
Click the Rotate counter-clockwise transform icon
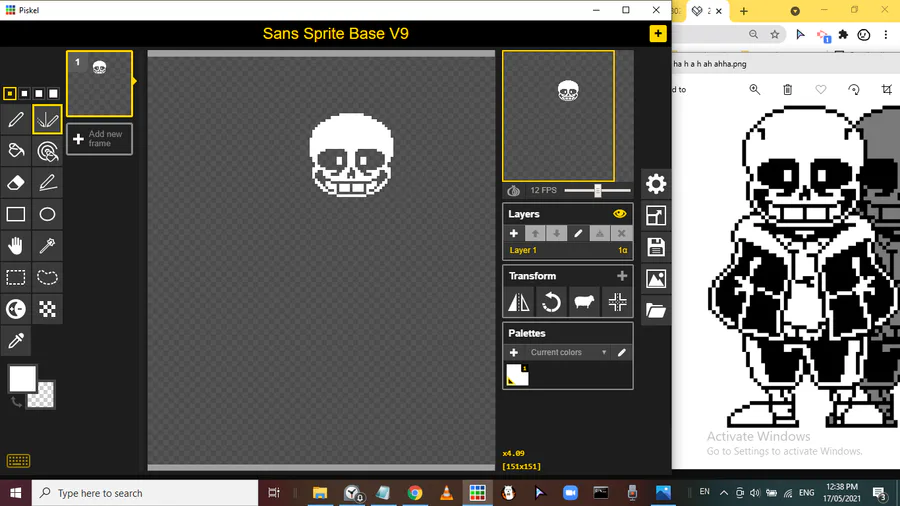coord(551,302)
